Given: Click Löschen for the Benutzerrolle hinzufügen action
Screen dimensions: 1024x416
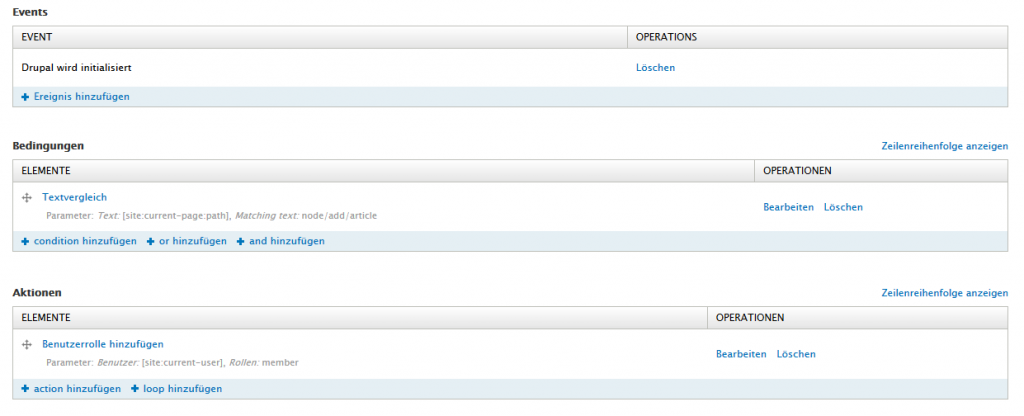Looking at the screenshot, I should point(796,354).
